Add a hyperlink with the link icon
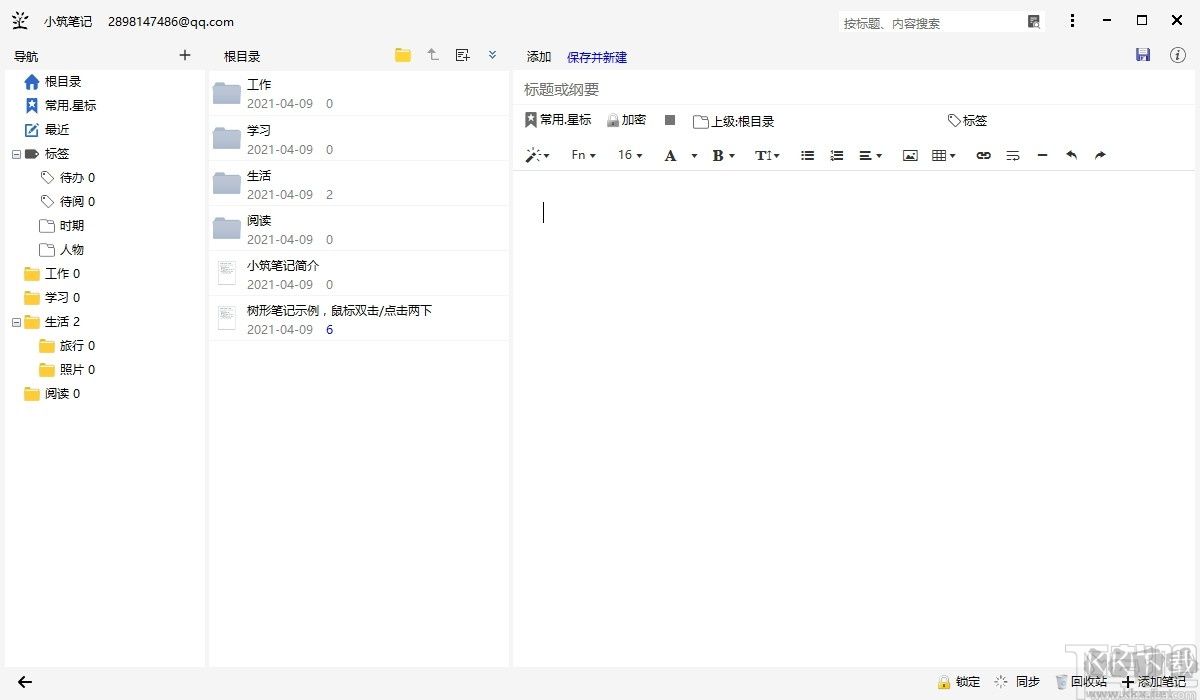1200x700 pixels. pos(982,155)
